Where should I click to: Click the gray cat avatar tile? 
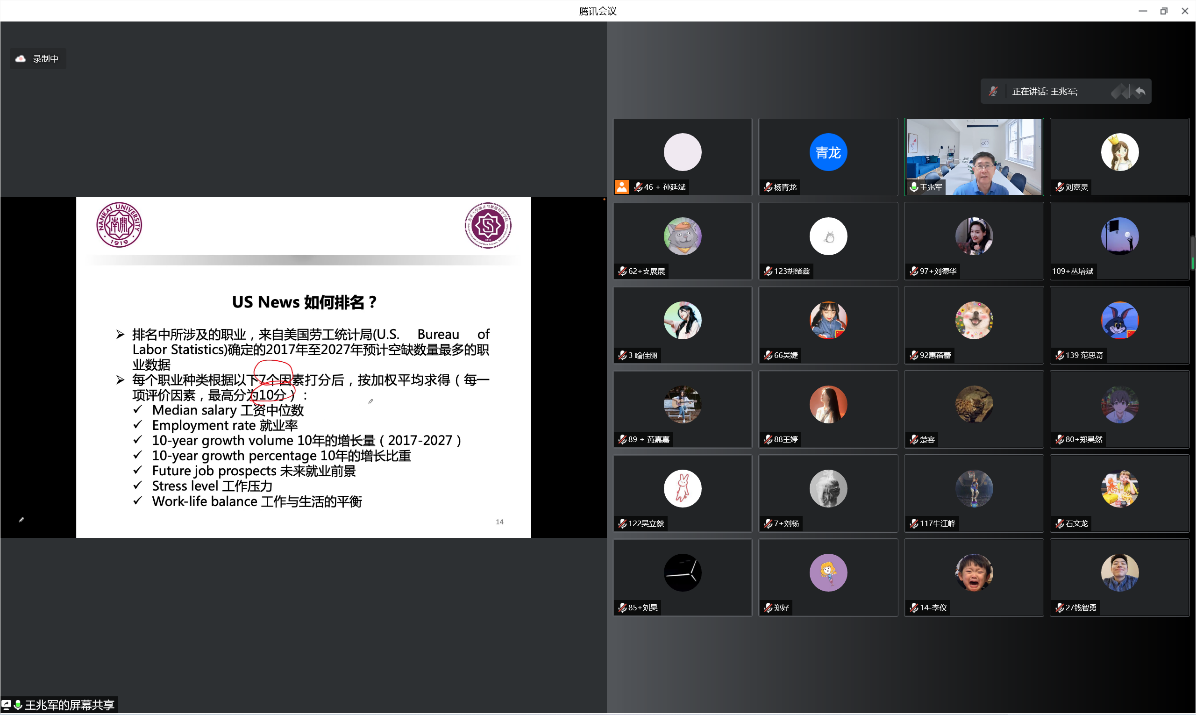click(x=683, y=236)
